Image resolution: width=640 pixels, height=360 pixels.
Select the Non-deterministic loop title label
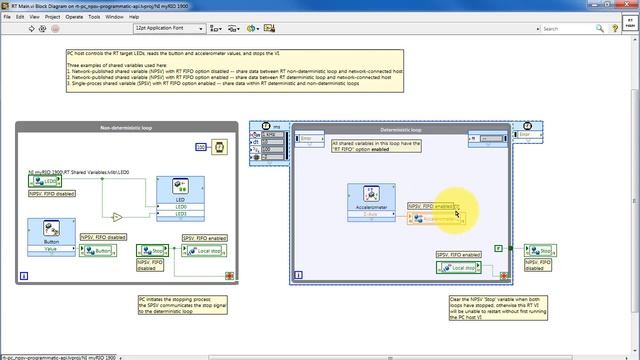pyautogui.click(x=126, y=128)
